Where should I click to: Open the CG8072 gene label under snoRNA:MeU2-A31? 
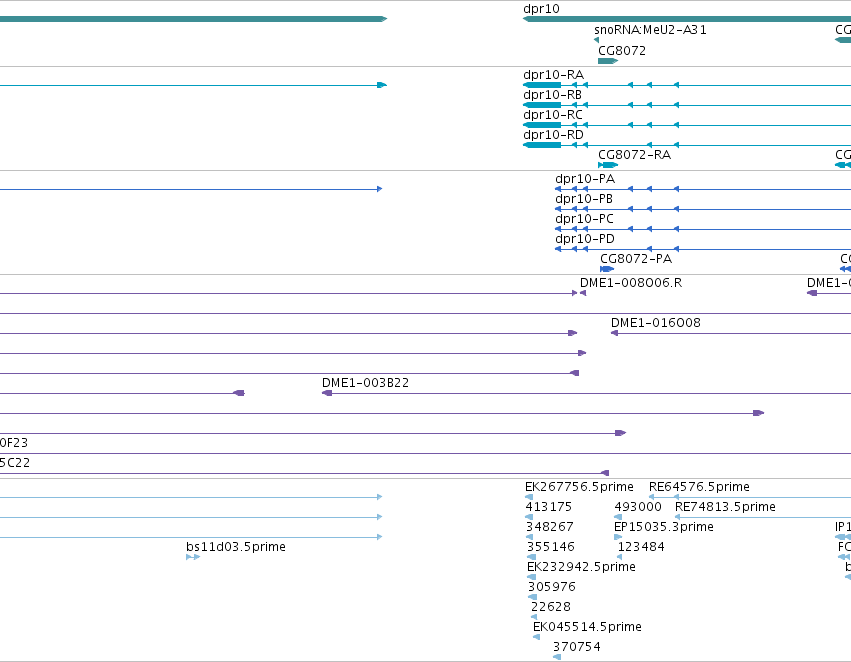pyautogui.click(x=622, y=51)
